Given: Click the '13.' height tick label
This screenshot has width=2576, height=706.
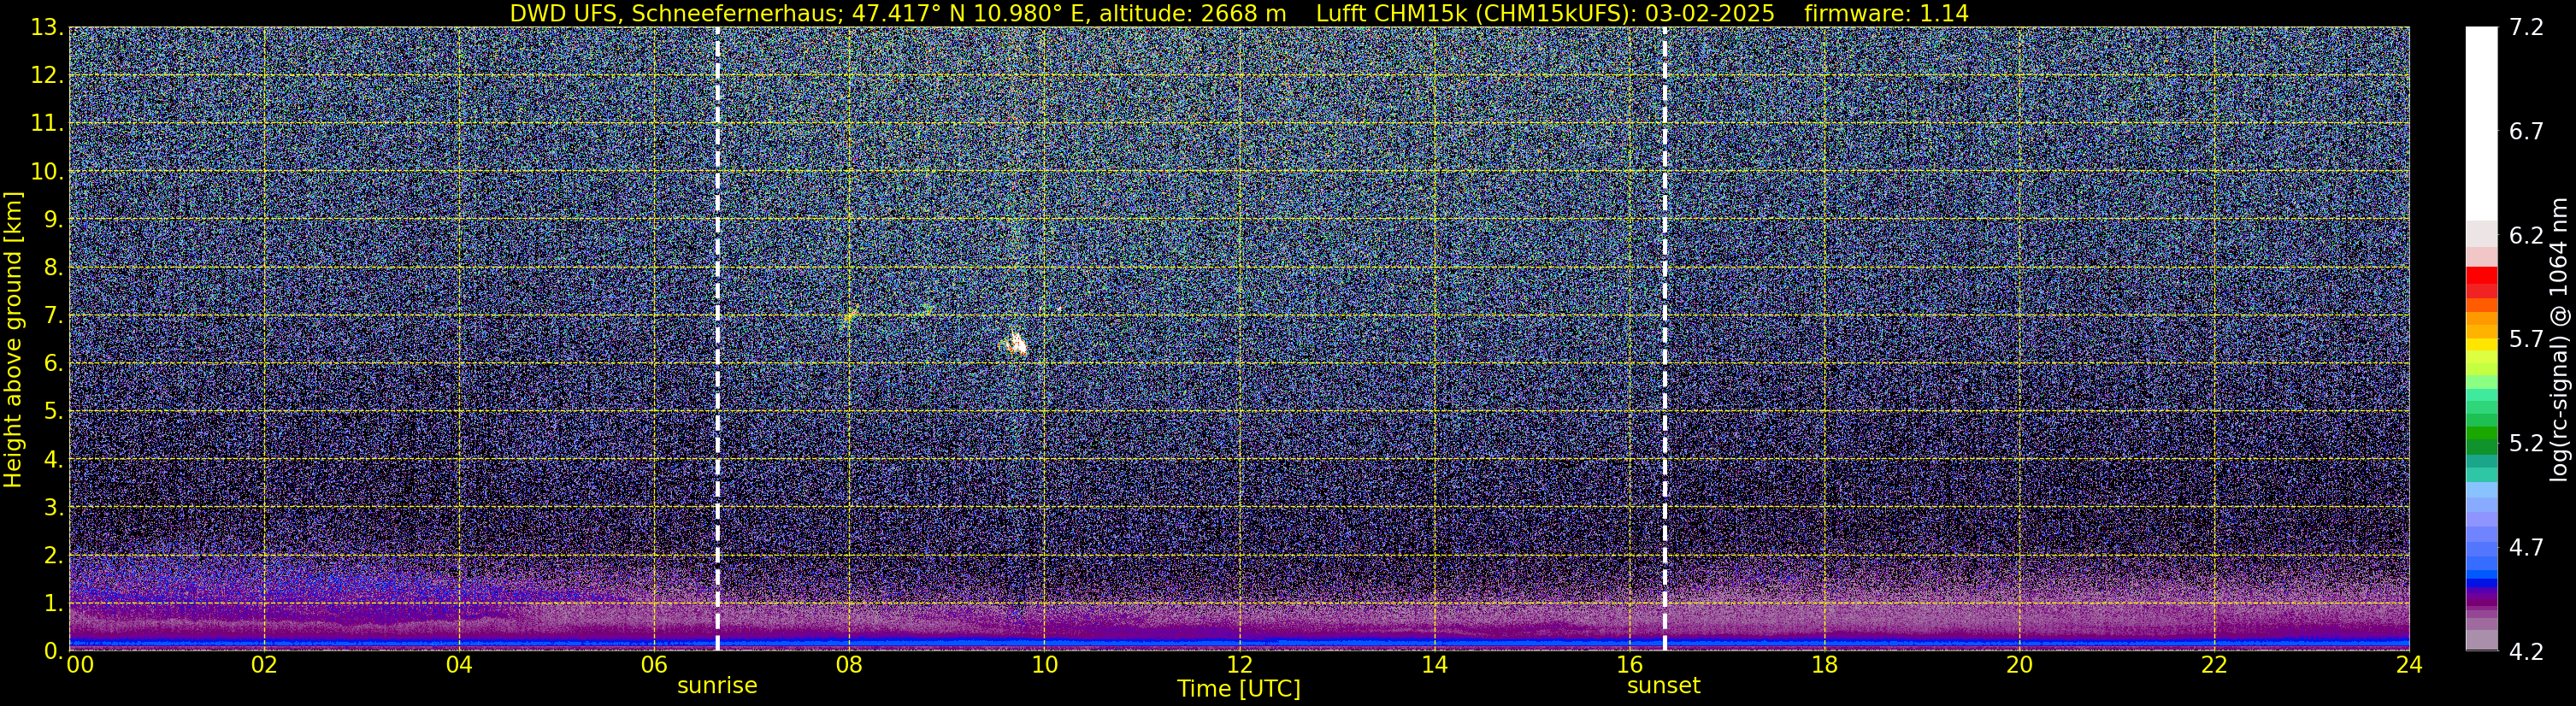Looking at the screenshot, I should point(48,27).
